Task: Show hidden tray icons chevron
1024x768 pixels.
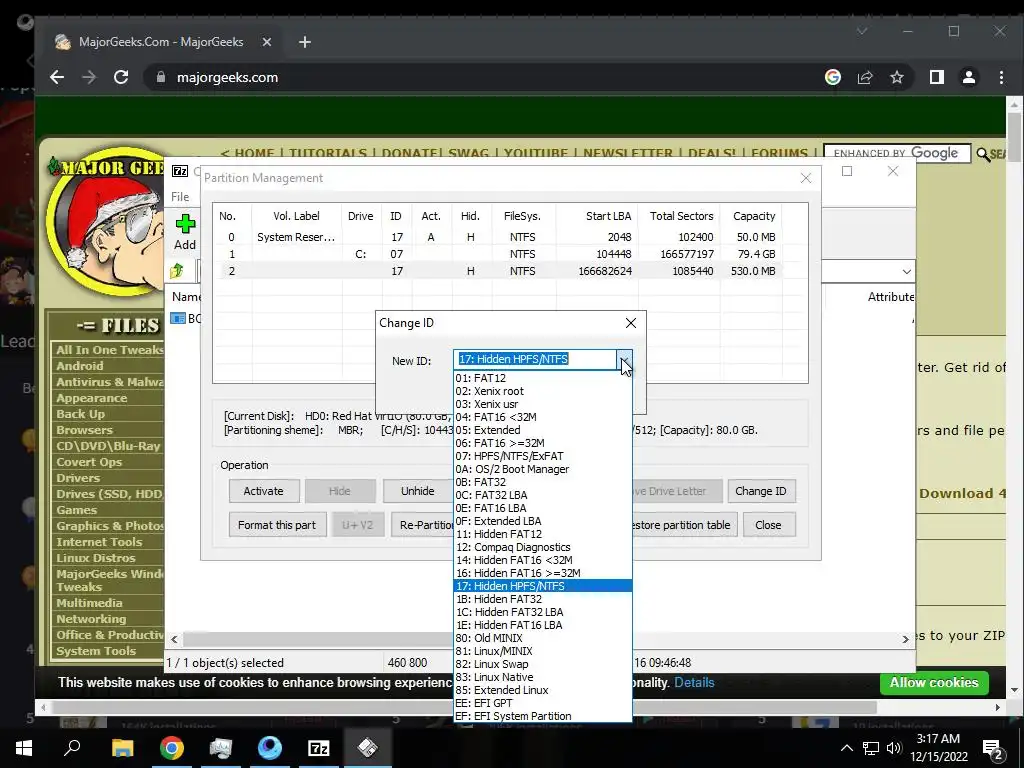Action: [x=846, y=748]
